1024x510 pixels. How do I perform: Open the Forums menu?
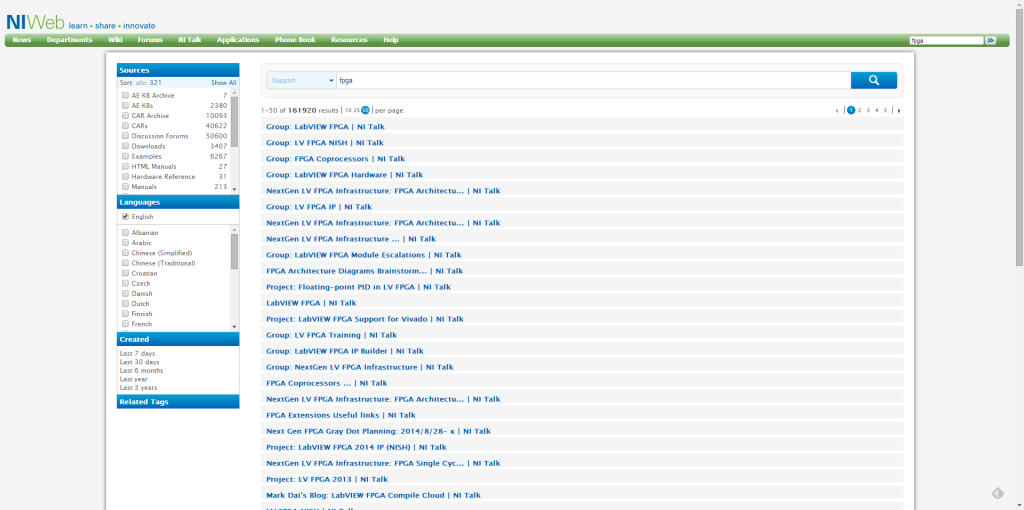pos(150,40)
